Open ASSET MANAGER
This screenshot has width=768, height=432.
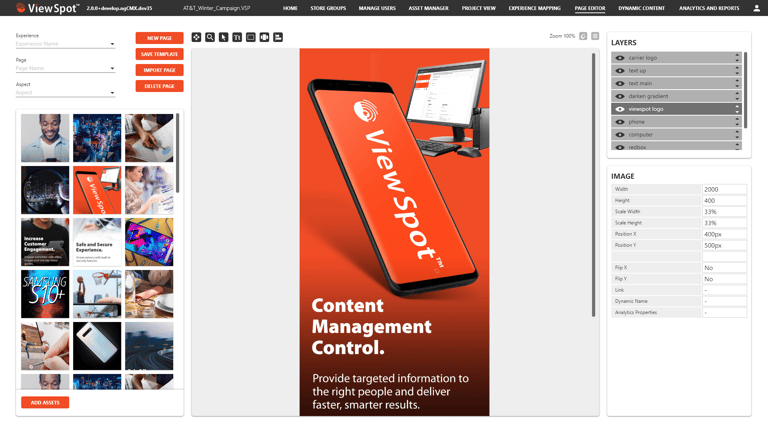tap(429, 8)
